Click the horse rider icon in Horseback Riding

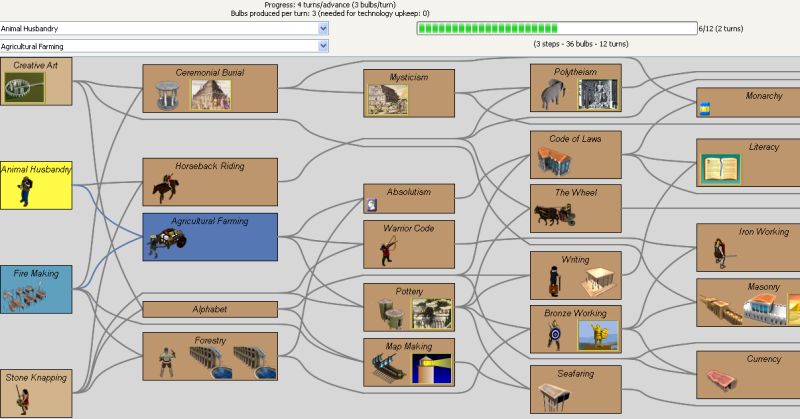click(166, 186)
